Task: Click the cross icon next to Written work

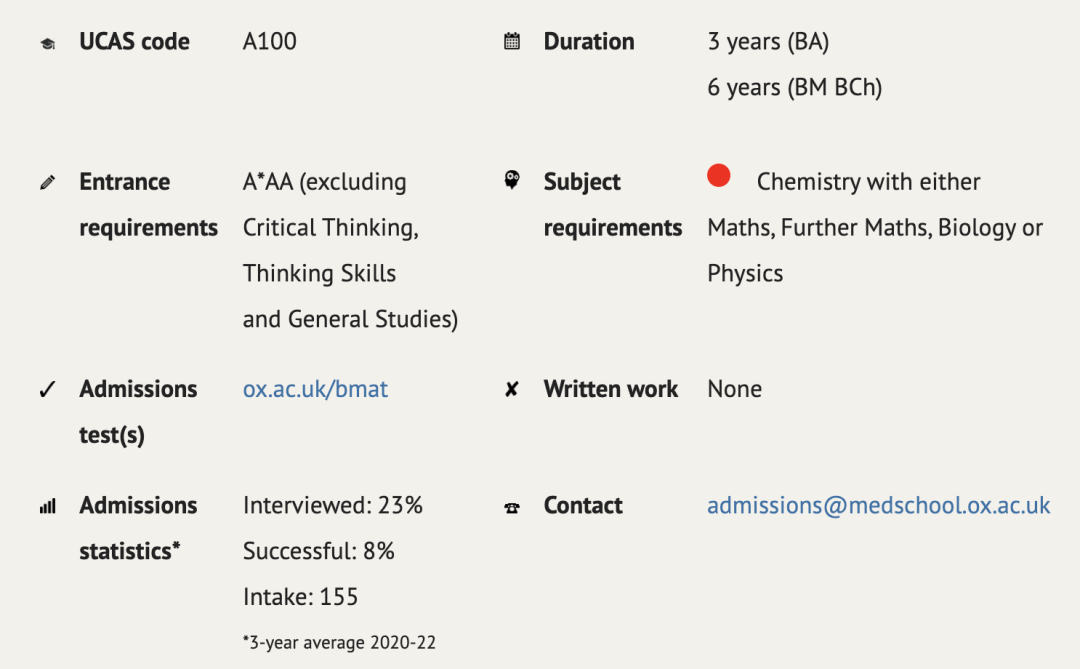Action: [x=511, y=390]
